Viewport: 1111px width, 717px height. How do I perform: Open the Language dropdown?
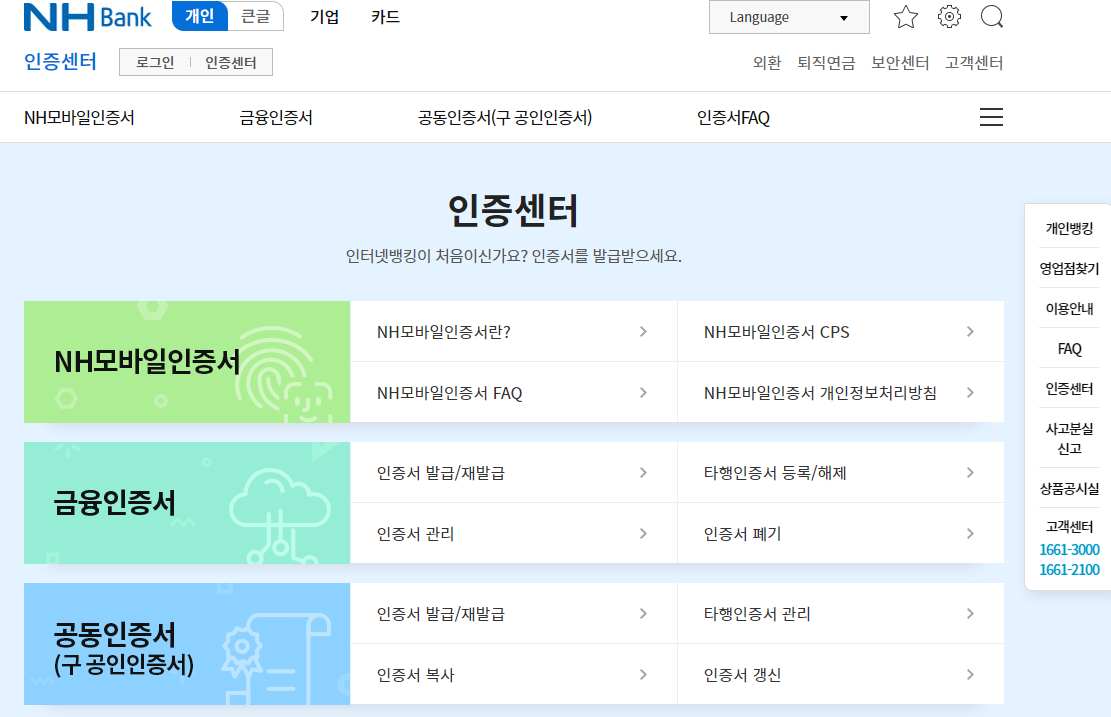[789, 17]
